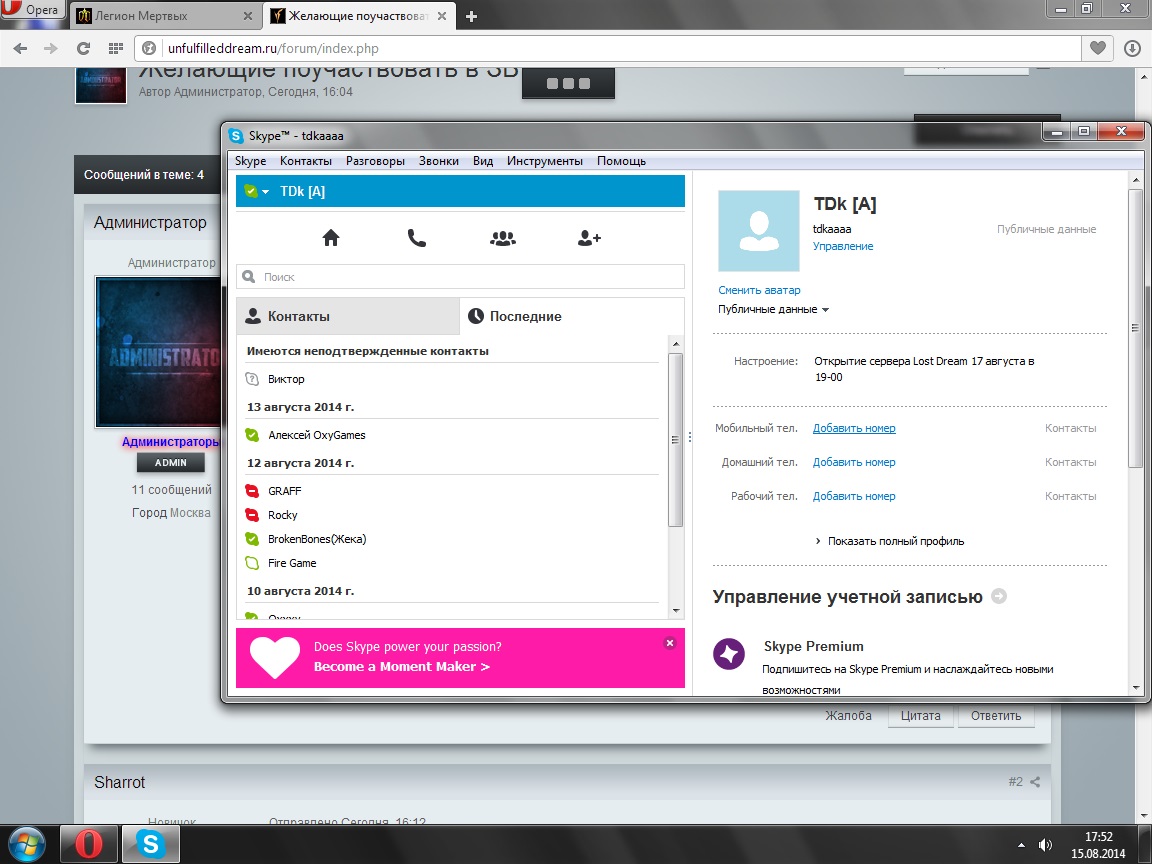Click the Skype Premium heading
The image size is (1152, 864).
tap(813, 647)
